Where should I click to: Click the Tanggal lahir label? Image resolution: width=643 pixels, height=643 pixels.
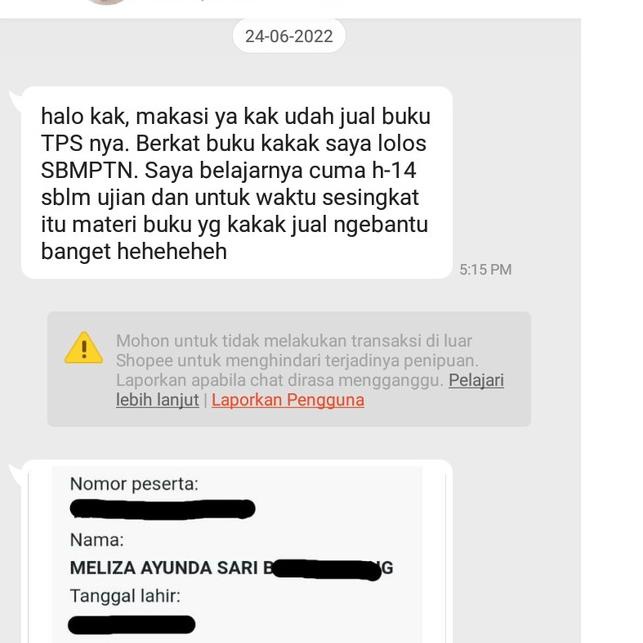pyautogui.click(x=125, y=596)
